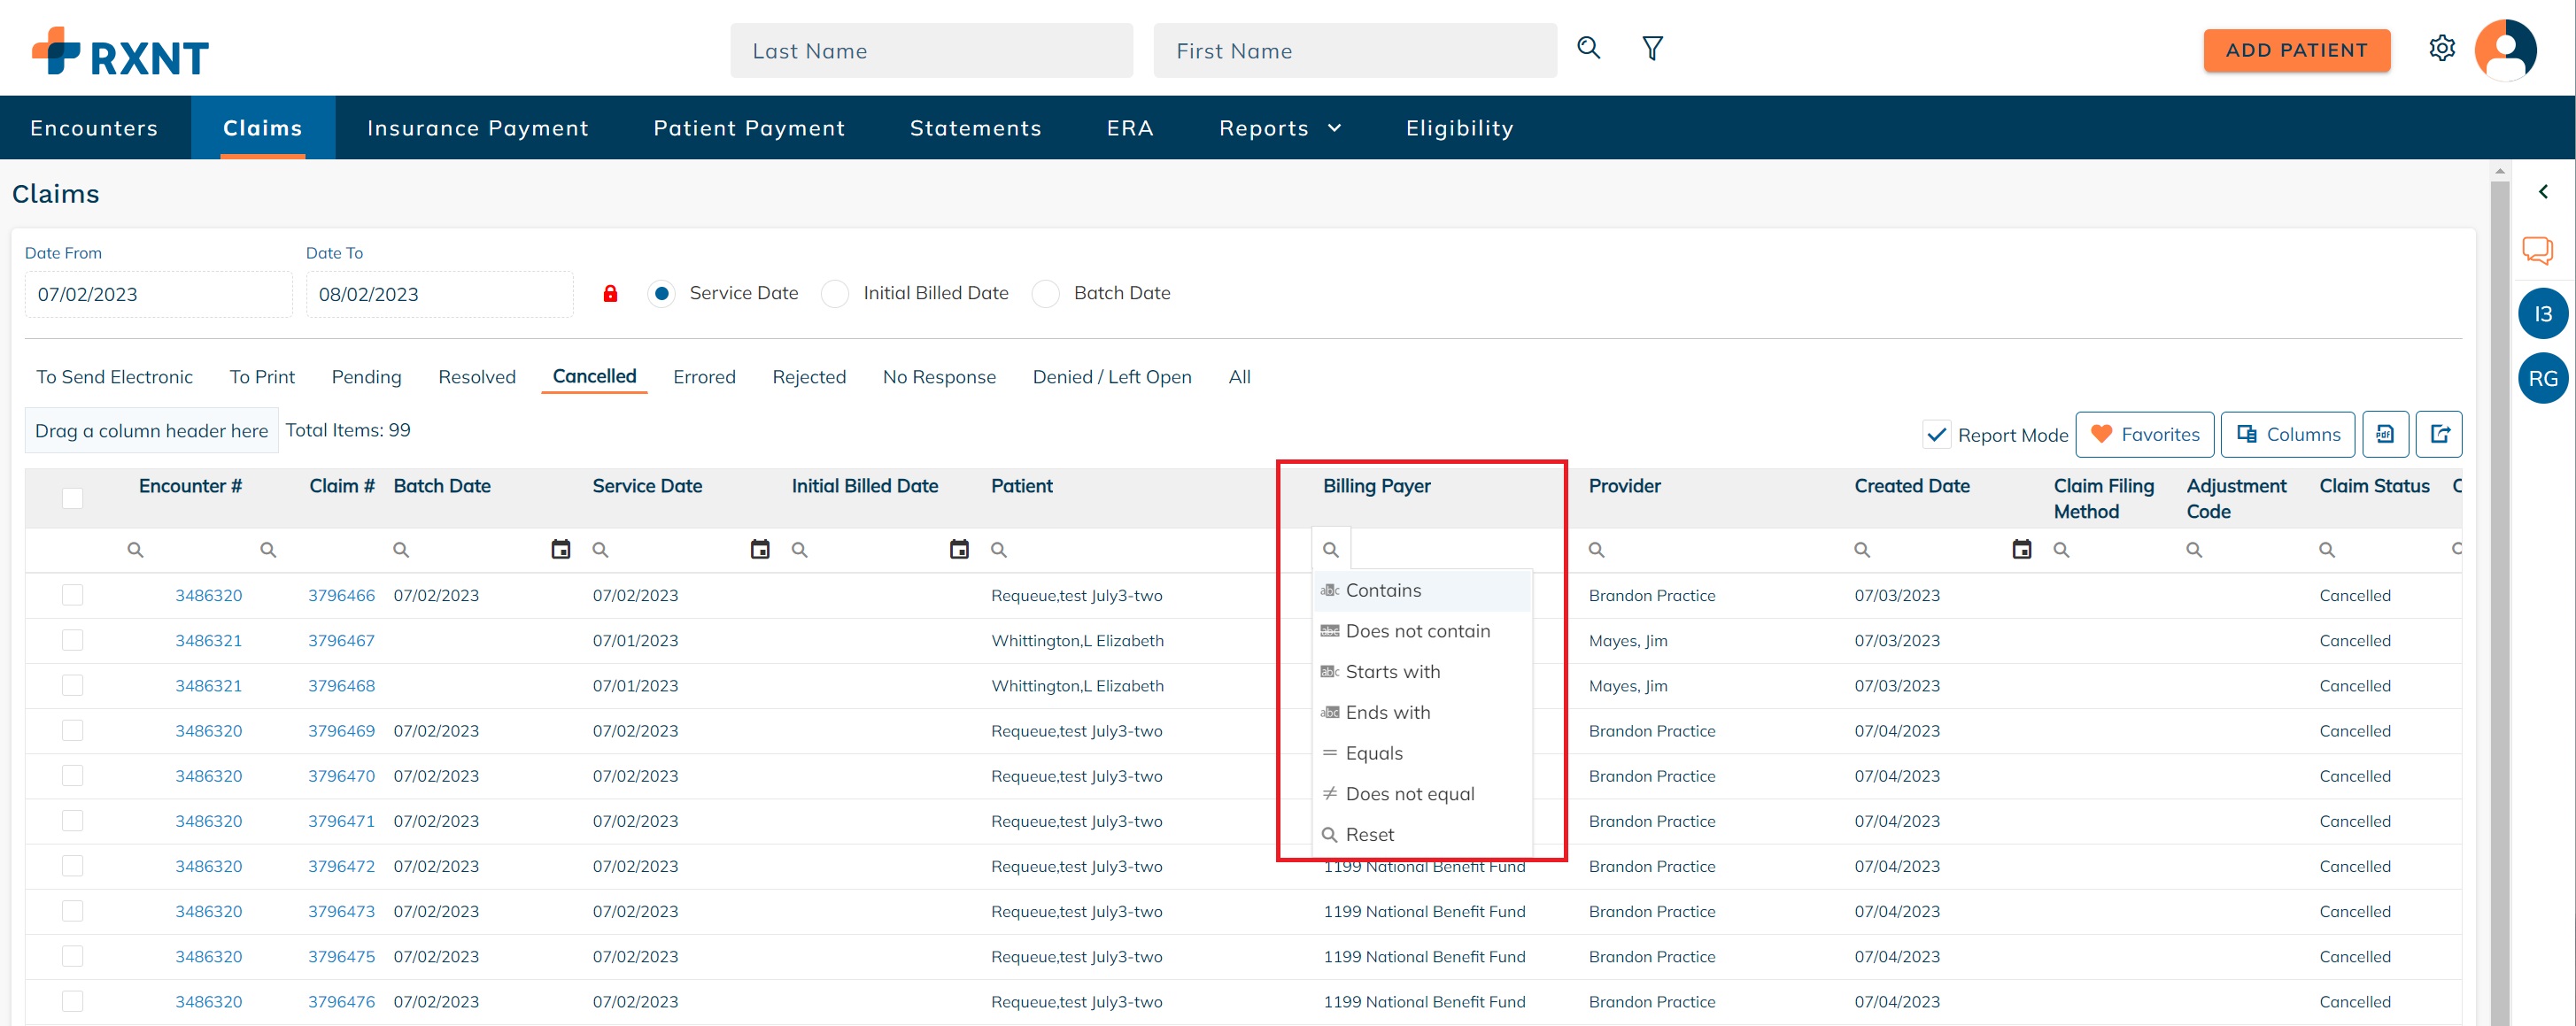Choose the Equals filter option

pos(1422,753)
